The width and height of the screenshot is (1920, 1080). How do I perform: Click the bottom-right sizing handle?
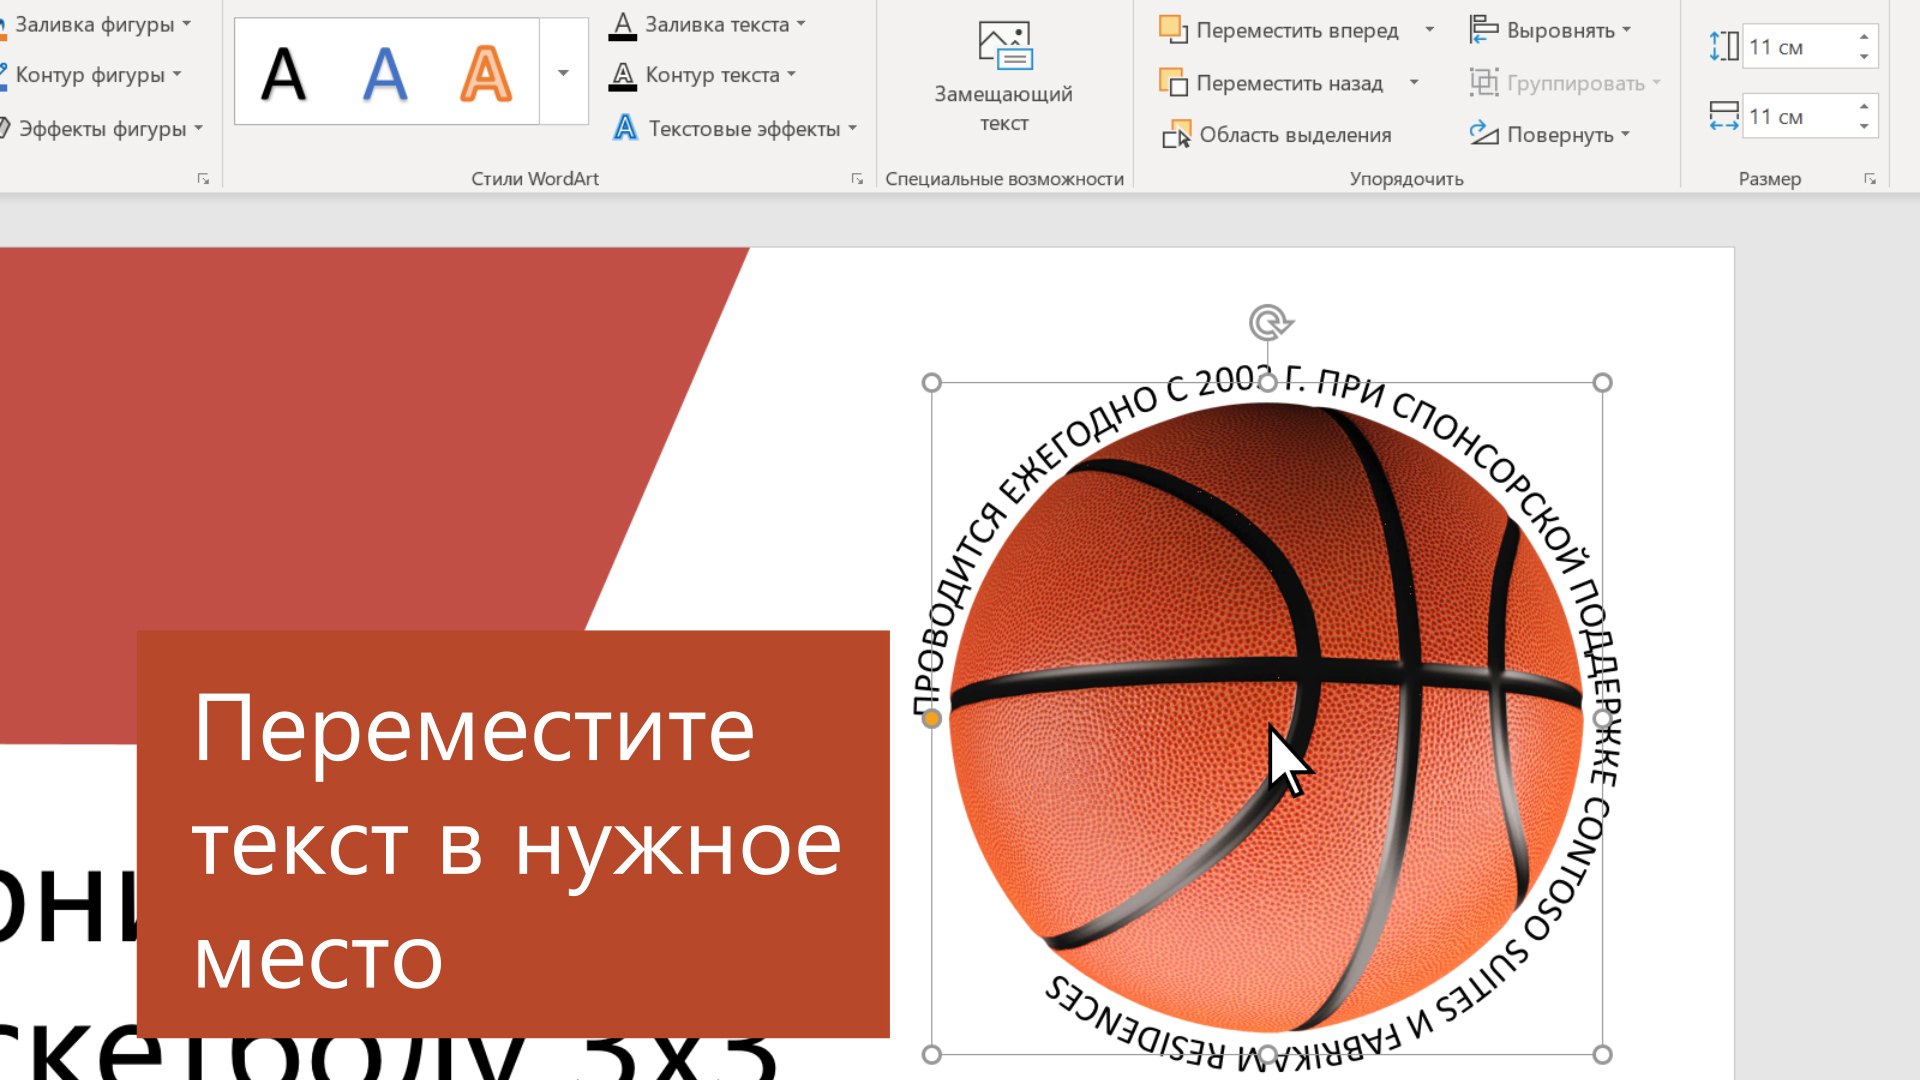1602,1054
